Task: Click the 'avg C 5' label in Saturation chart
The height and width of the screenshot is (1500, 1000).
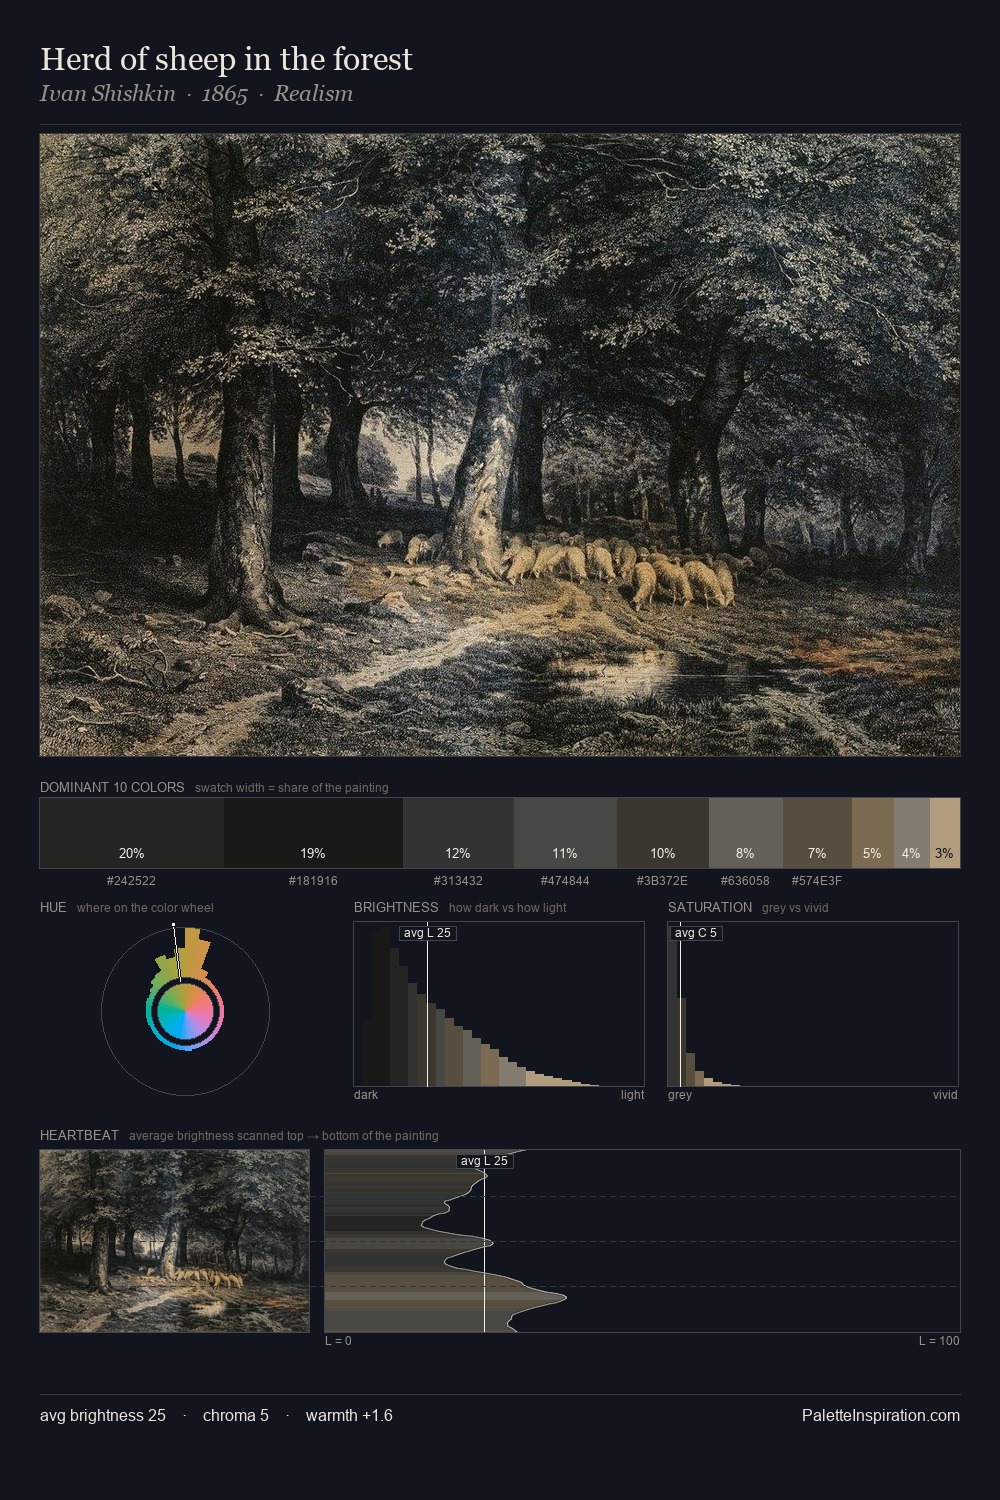Action: [x=695, y=933]
